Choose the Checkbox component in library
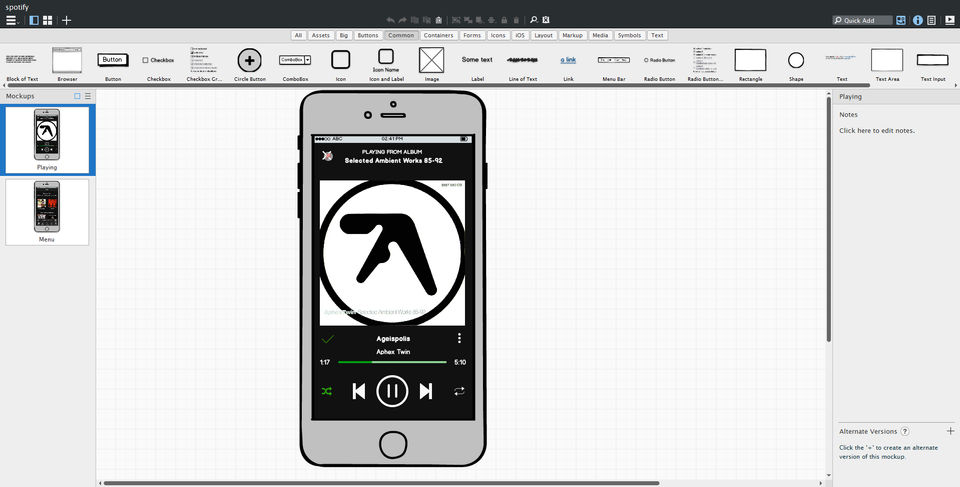960x487 pixels. 158,60
